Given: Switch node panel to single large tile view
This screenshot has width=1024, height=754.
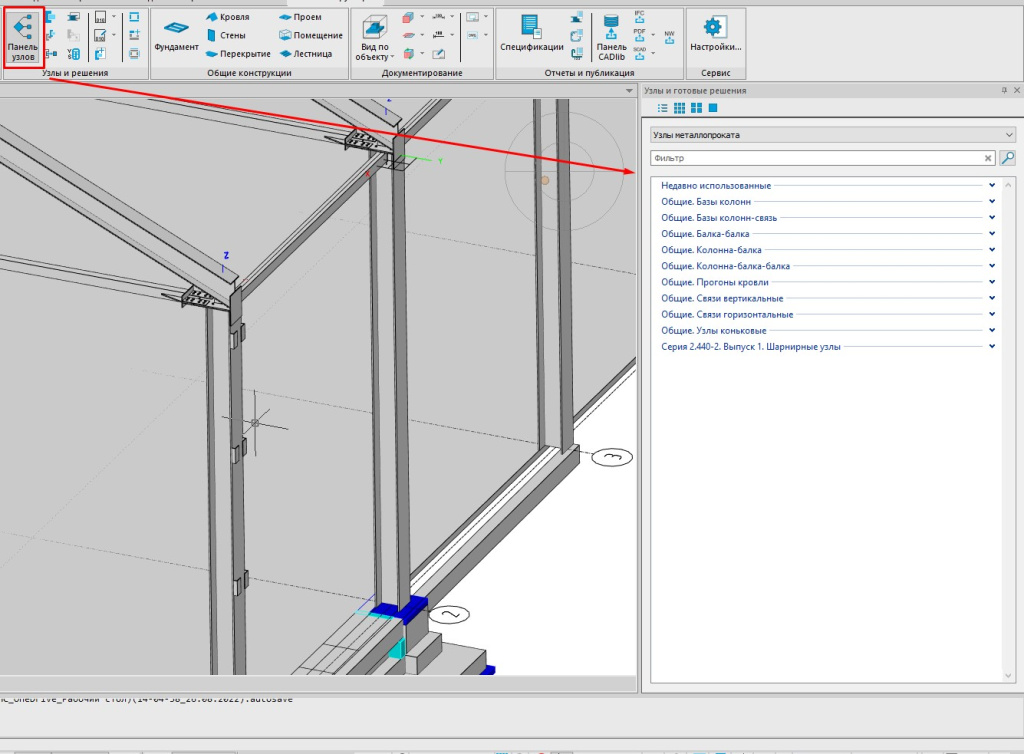Looking at the screenshot, I should 713,108.
